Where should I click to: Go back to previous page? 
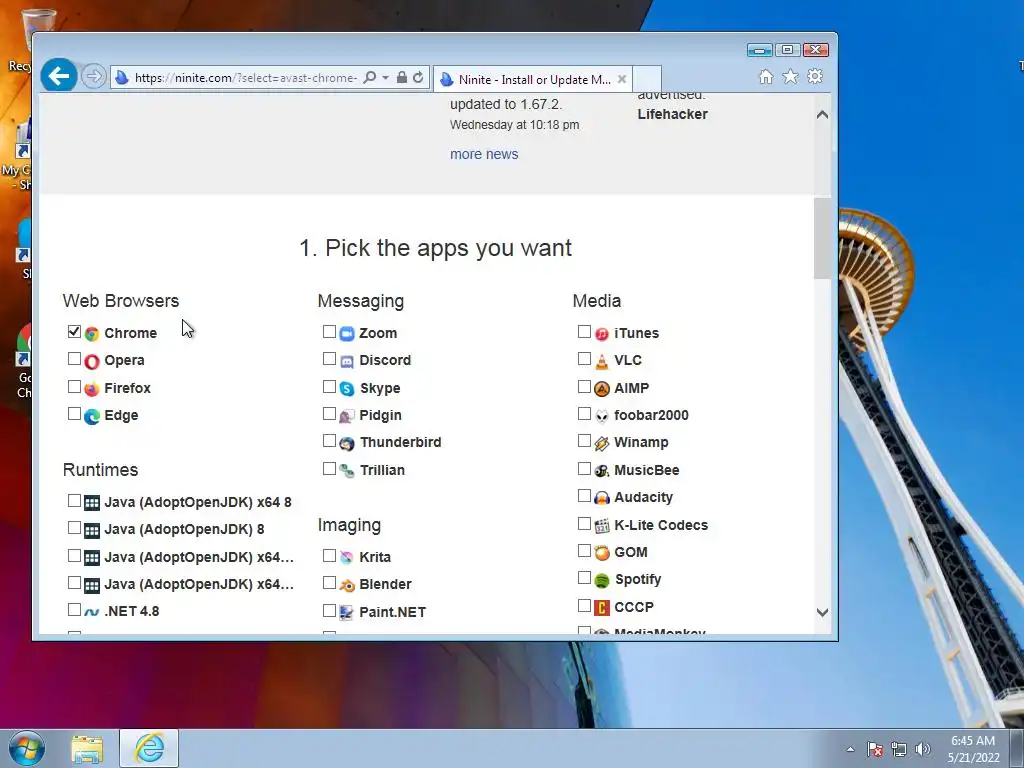click(59, 76)
